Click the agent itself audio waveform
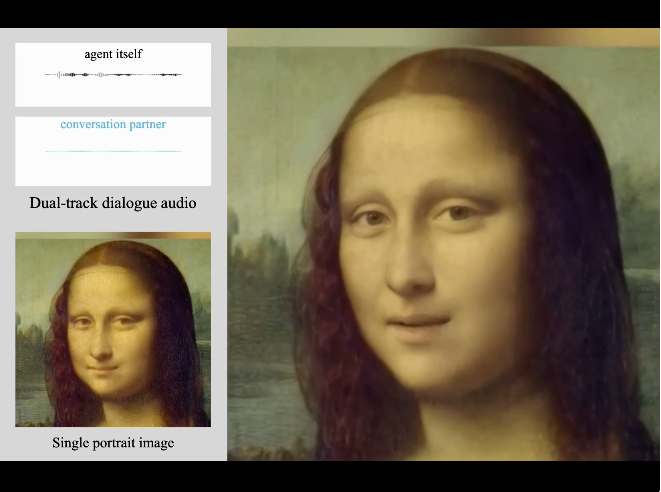Viewport: 661px width, 492px height. [x=113, y=75]
